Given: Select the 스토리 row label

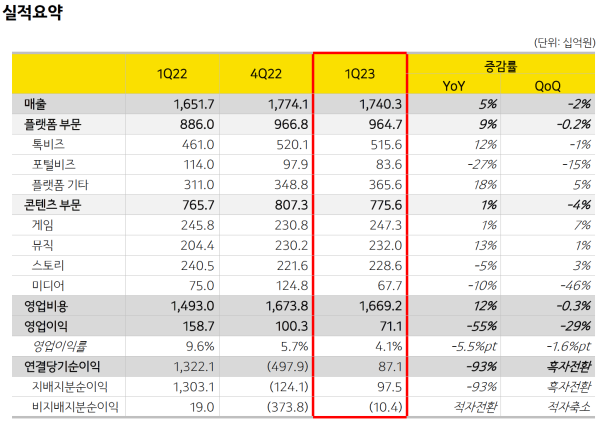Looking at the screenshot, I should [48, 265].
